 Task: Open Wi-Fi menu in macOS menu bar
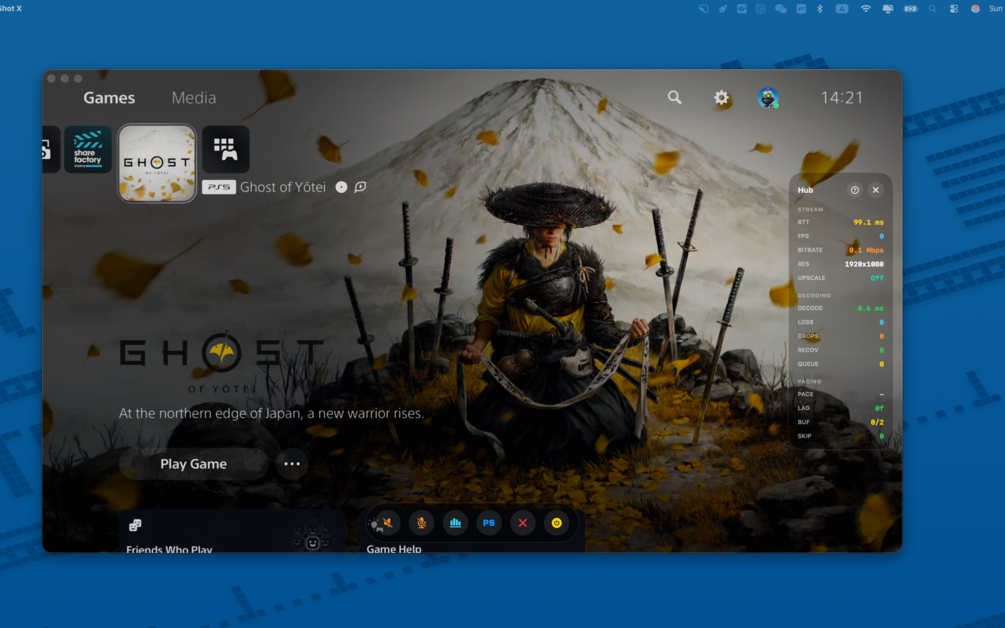[865, 9]
